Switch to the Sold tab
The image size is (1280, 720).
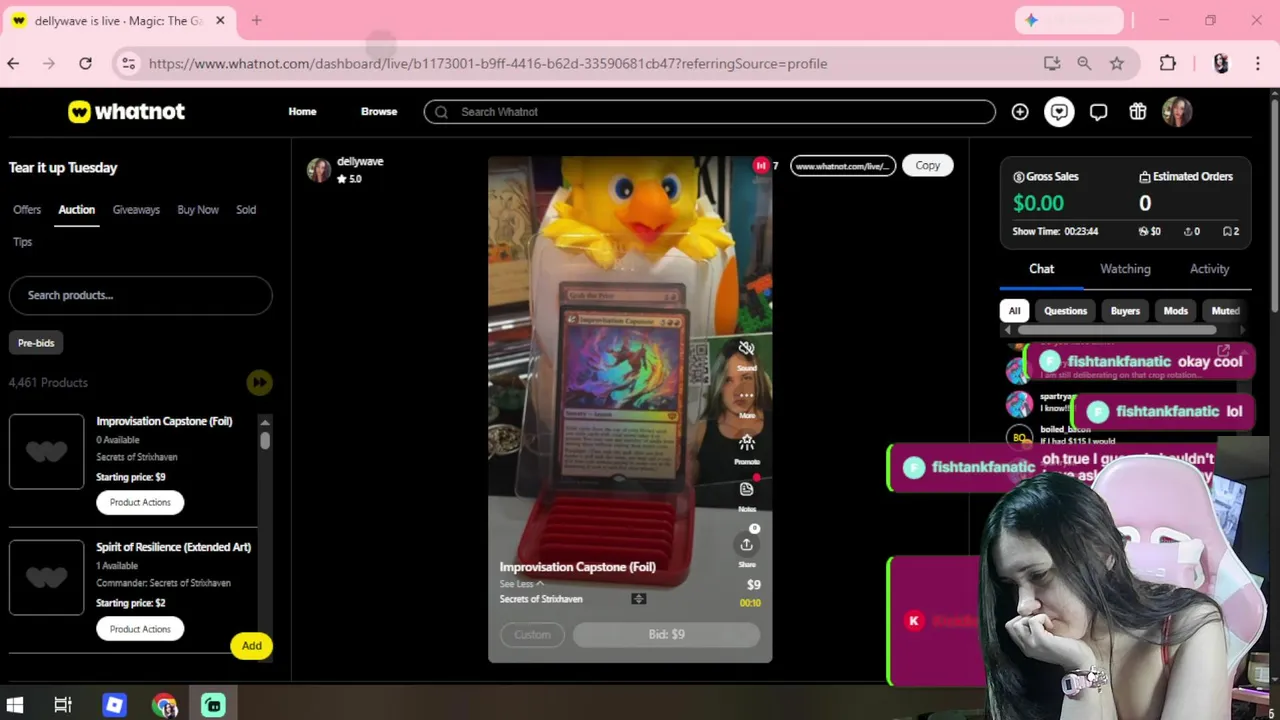pyautogui.click(x=246, y=210)
